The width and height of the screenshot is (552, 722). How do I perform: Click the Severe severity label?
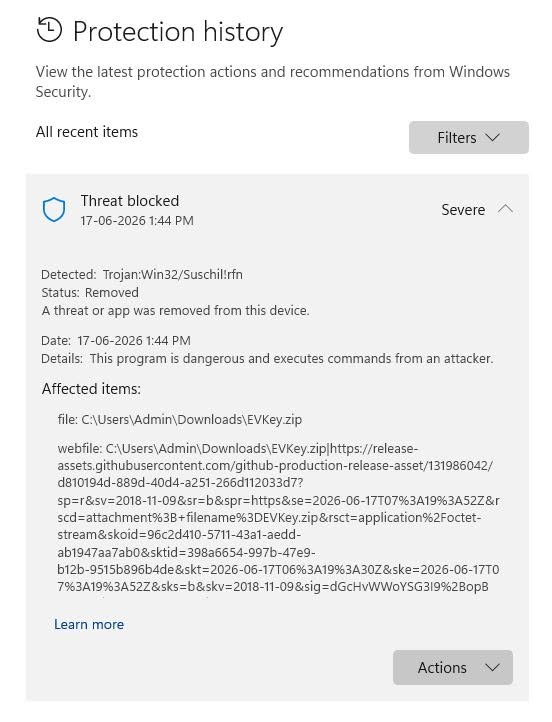[463, 210]
